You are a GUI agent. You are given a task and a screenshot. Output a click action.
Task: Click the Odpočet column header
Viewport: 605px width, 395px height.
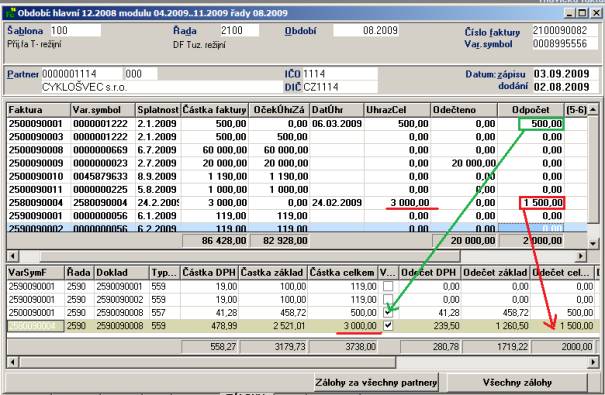click(531, 110)
